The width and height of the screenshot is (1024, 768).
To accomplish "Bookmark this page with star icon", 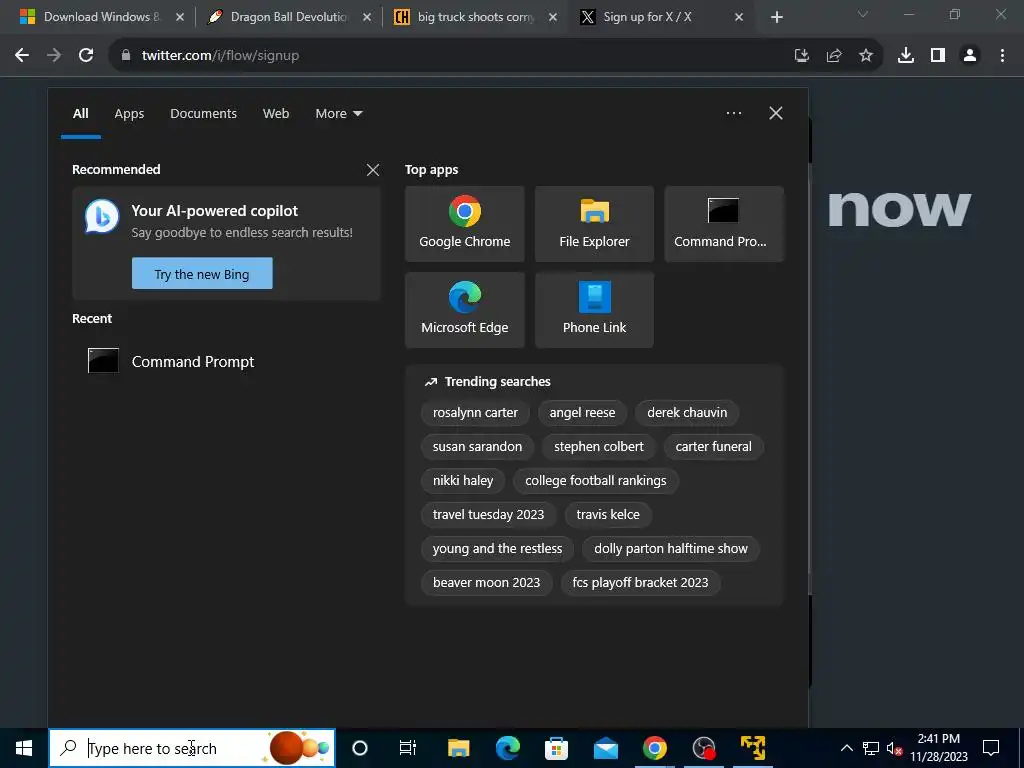I will pos(866,56).
